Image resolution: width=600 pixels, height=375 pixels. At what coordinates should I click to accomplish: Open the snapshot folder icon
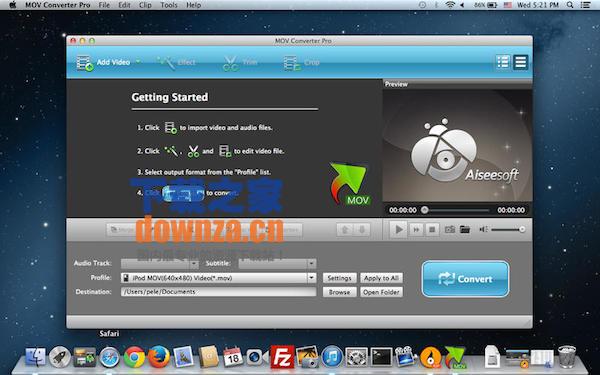pyautogui.click(x=465, y=229)
